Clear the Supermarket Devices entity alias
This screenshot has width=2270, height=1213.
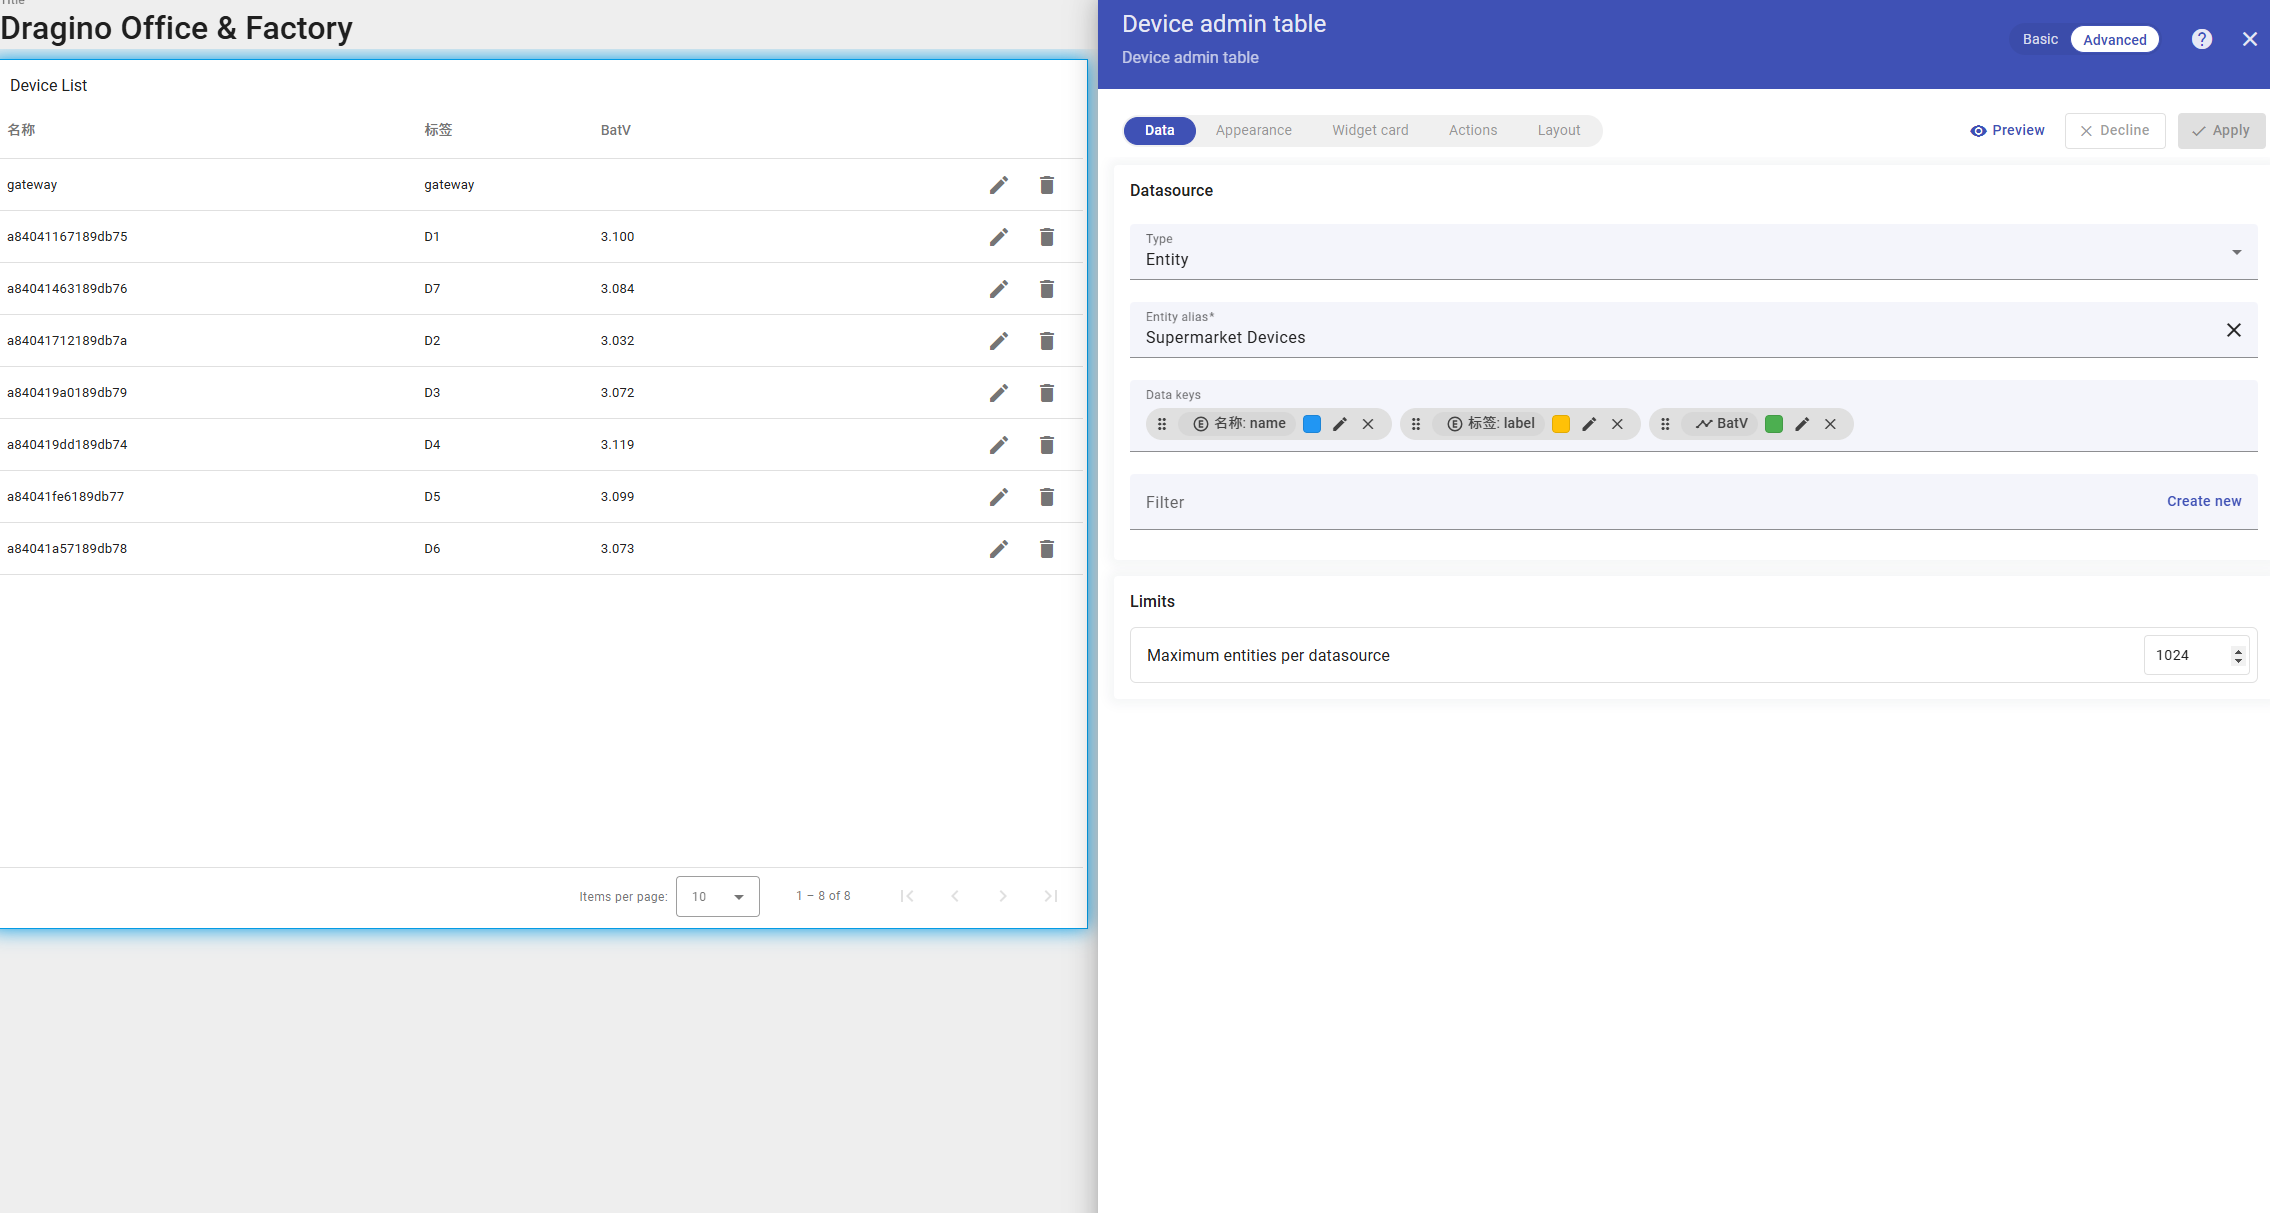pos(2233,330)
